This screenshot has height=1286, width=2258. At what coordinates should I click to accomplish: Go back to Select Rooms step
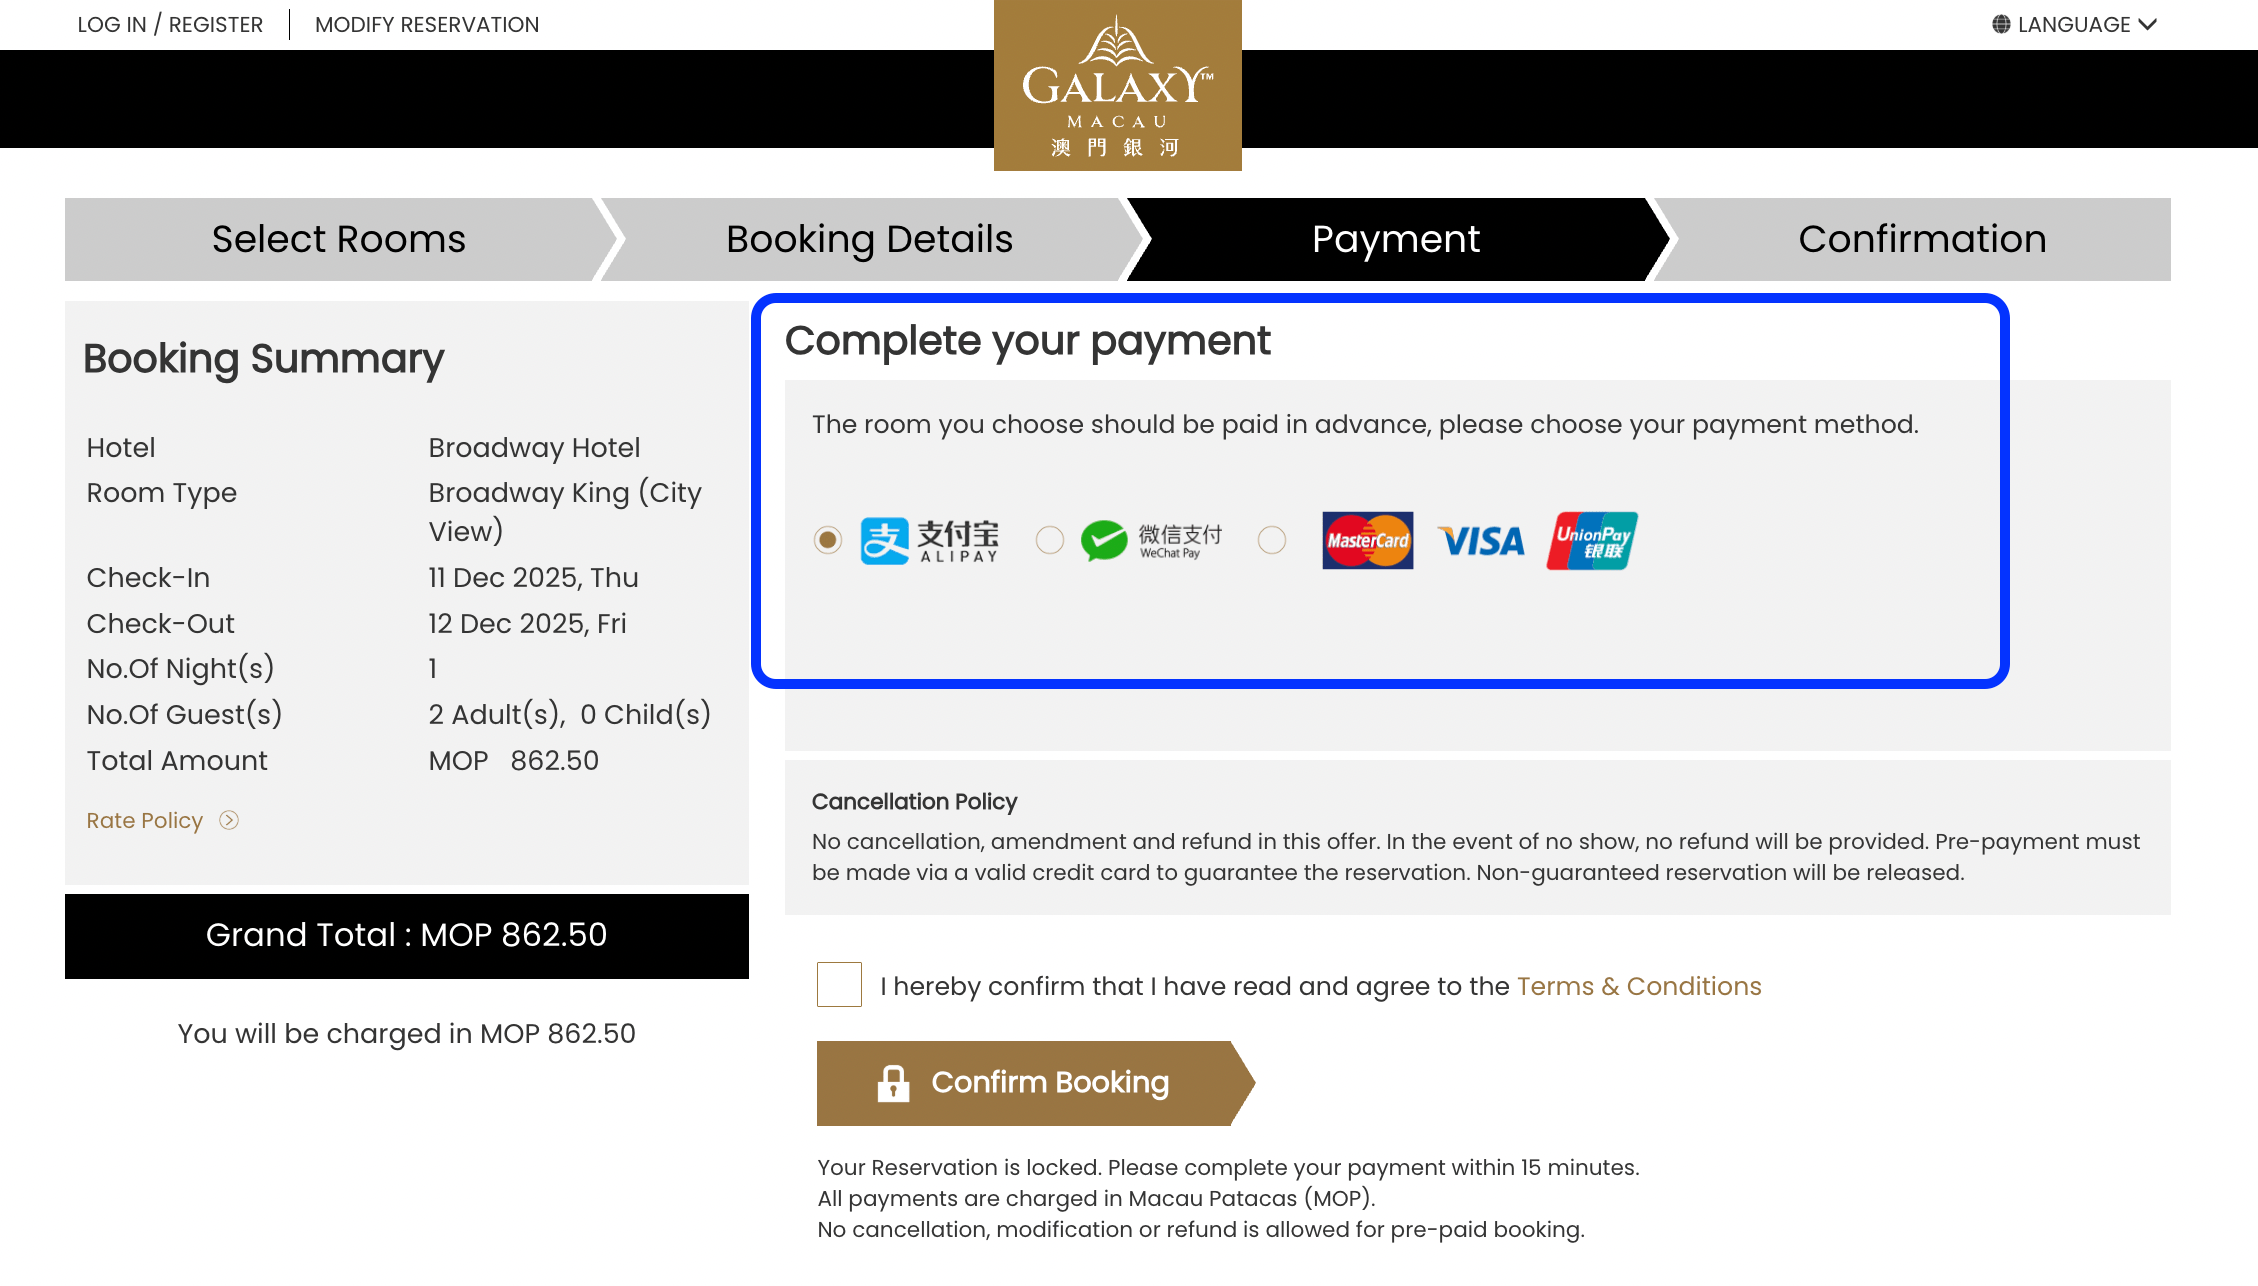click(338, 239)
